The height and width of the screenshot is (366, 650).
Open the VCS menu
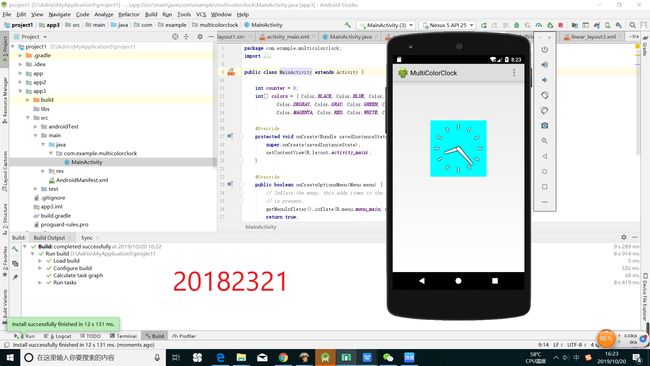[201, 14]
